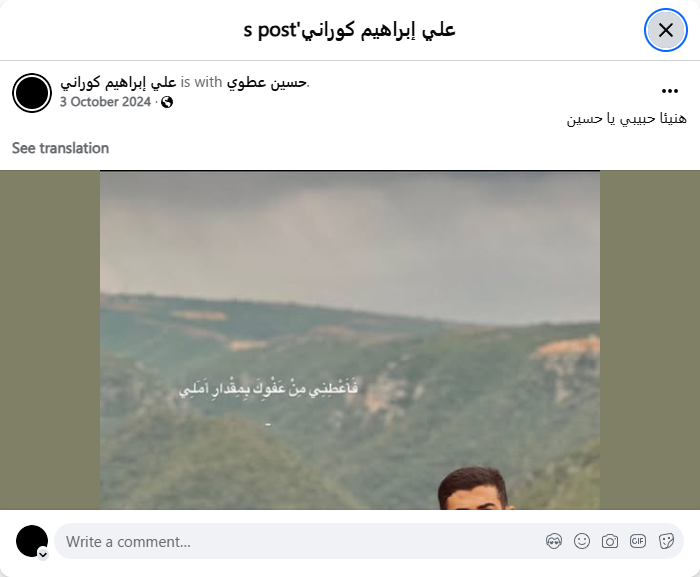Open the GIF picker icon
This screenshot has width=700, height=577.
click(x=638, y=541)
